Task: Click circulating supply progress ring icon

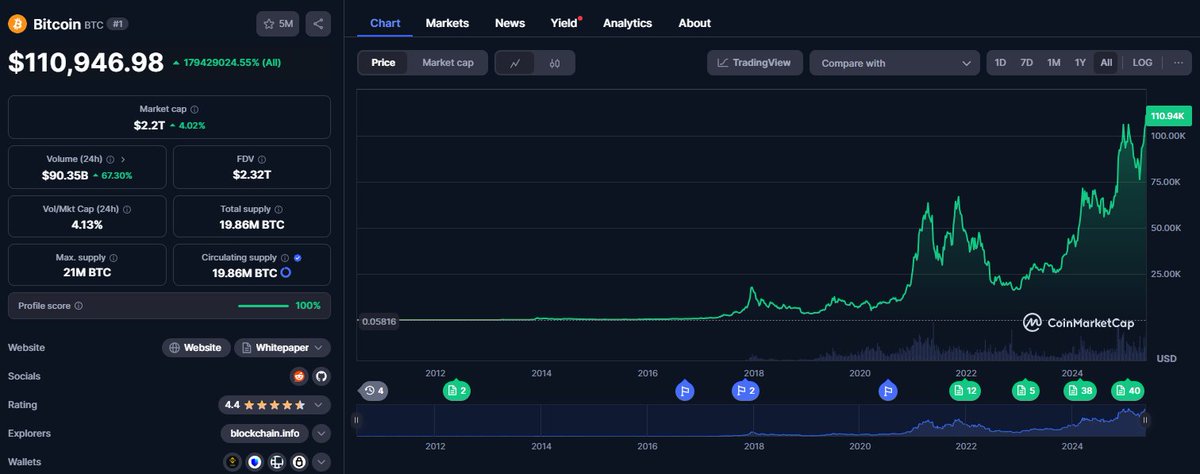Action: (286, 272)
